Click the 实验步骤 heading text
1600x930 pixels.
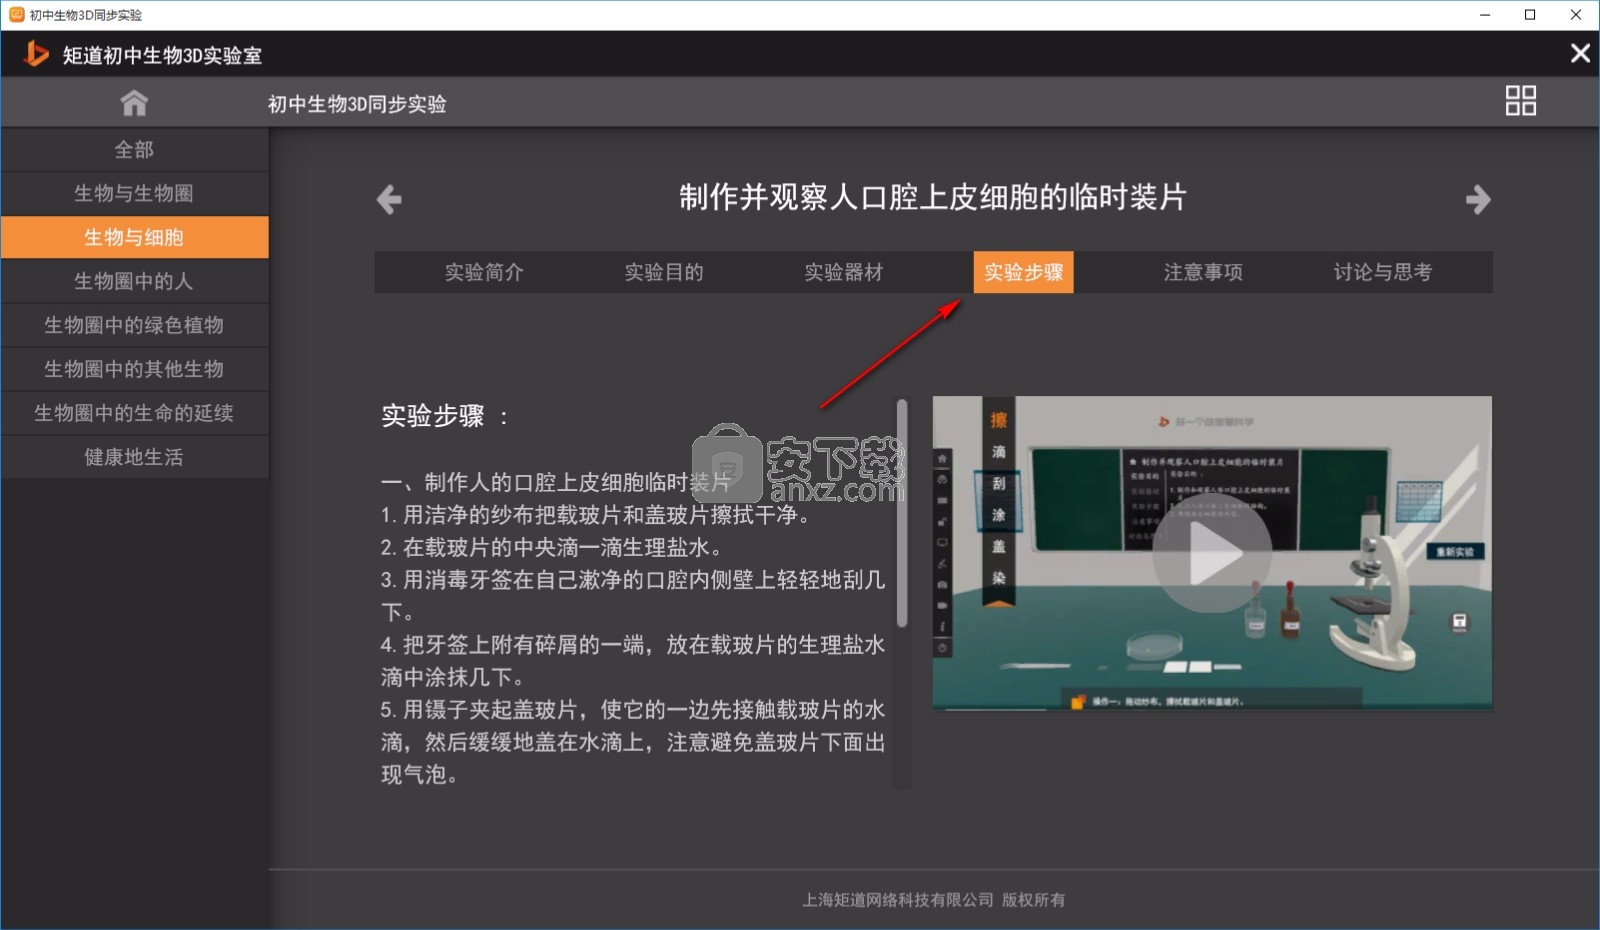[445, 416]
